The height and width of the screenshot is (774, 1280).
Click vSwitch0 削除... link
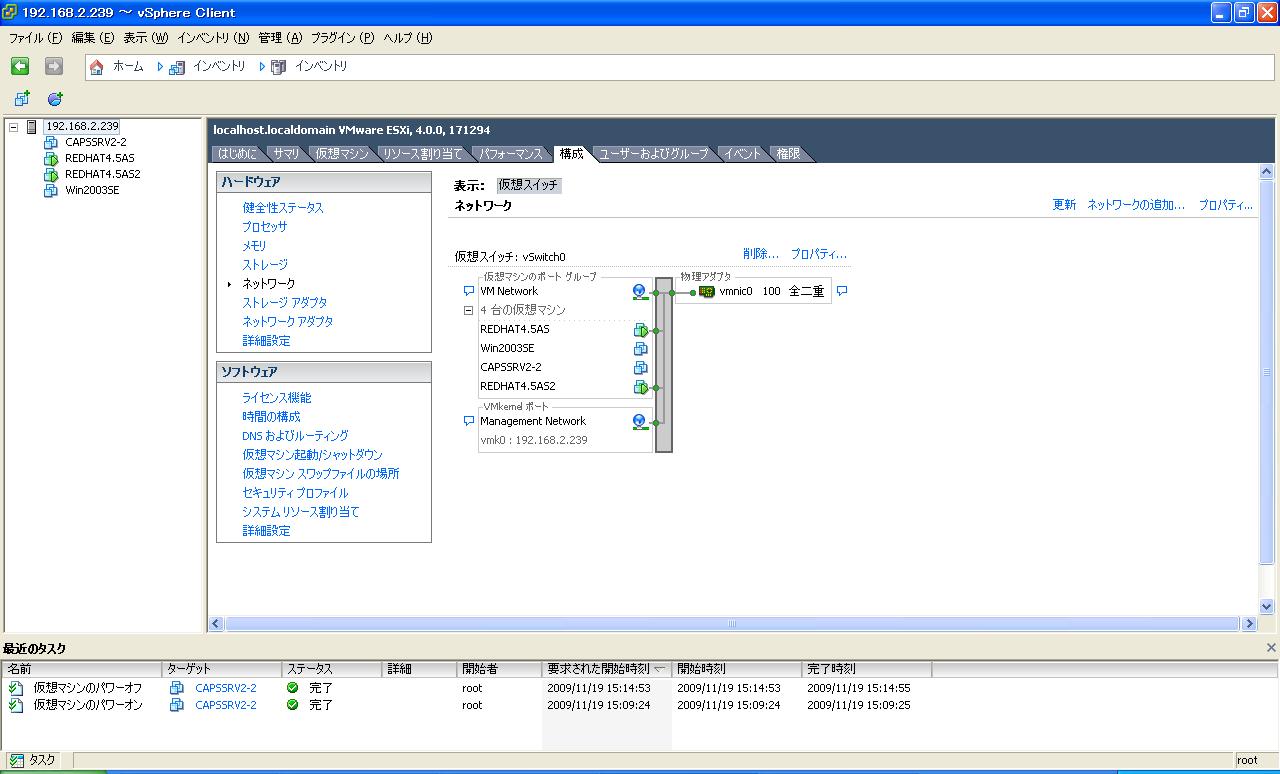[760, 254]
